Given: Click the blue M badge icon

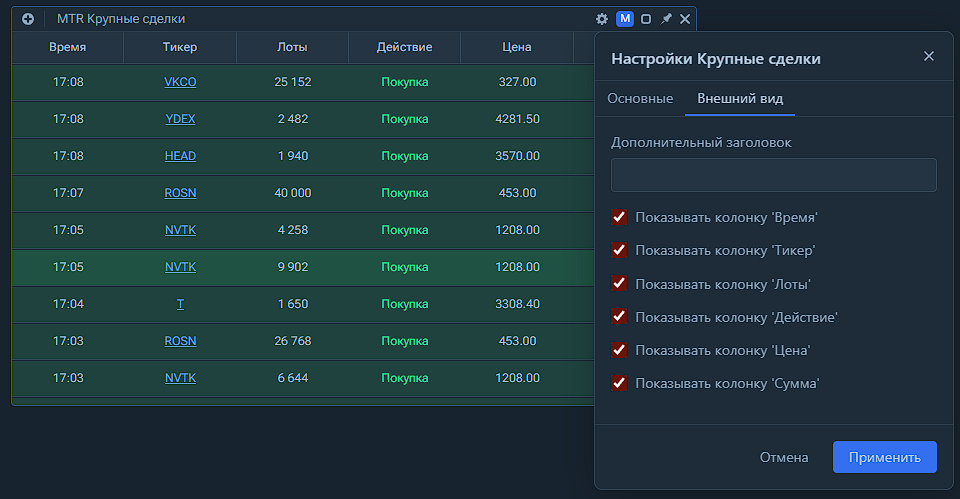Looking at the screenshot, I should [x=624, y=19].
